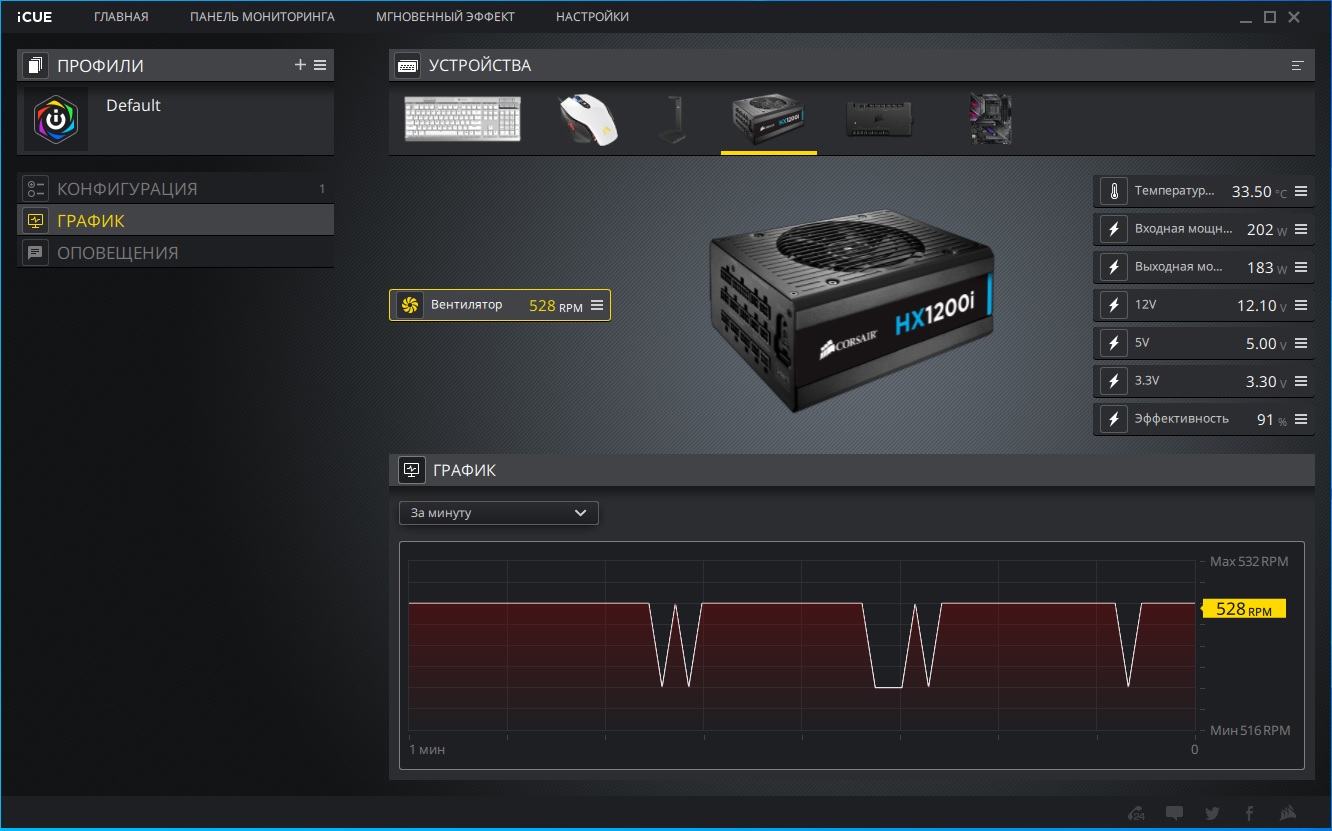
Task: Click the УСТРОЙСТВА keyboard header icon
Action: pyautogui.click(x=408, y=66)
